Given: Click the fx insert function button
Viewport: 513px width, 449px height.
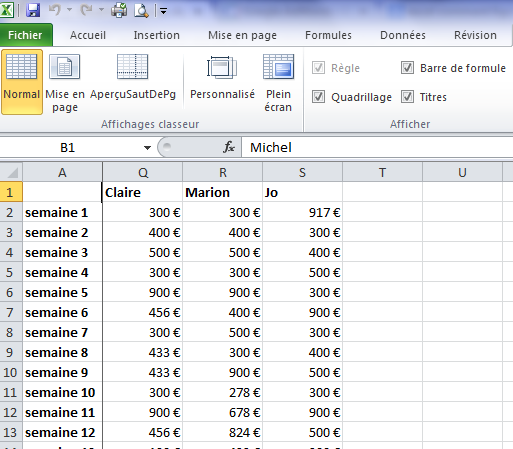Looking at the screenshot, I should (229, 147).
